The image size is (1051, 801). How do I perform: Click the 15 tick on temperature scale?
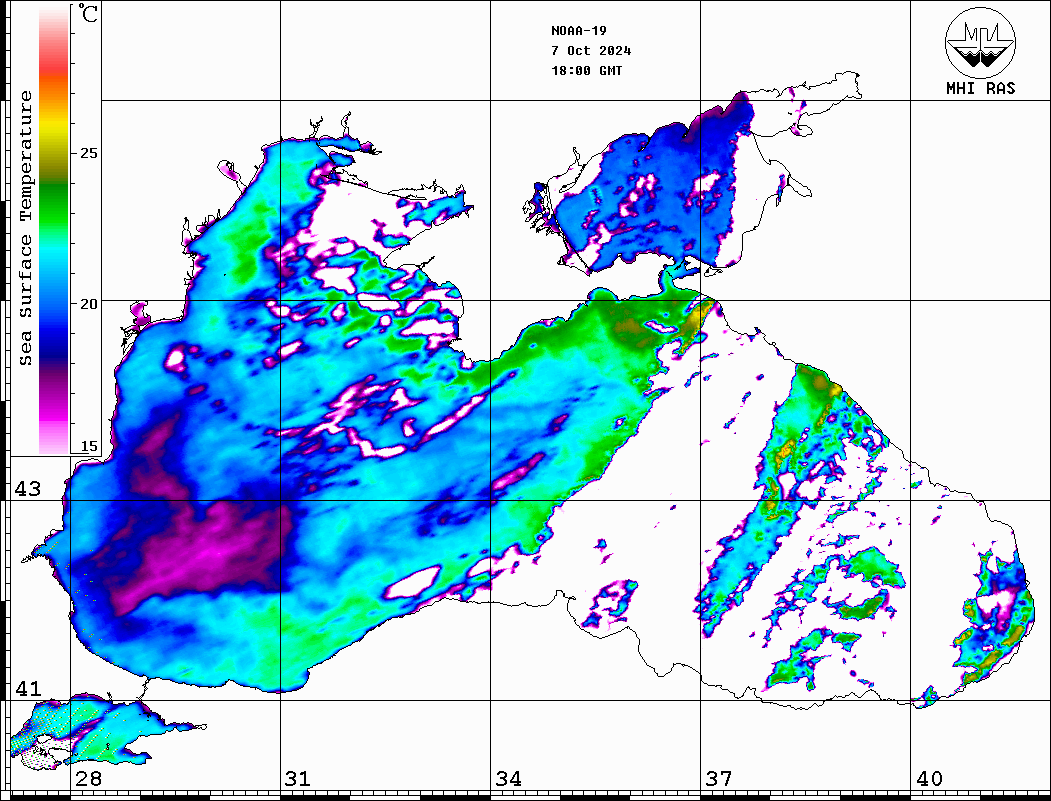click(88, 446)
